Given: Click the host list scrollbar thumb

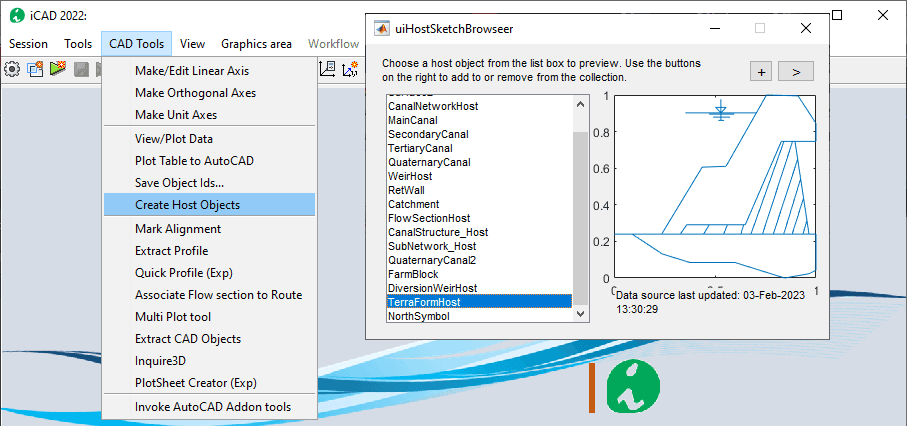Looking at the screenshot, I should tap(580, 207).
